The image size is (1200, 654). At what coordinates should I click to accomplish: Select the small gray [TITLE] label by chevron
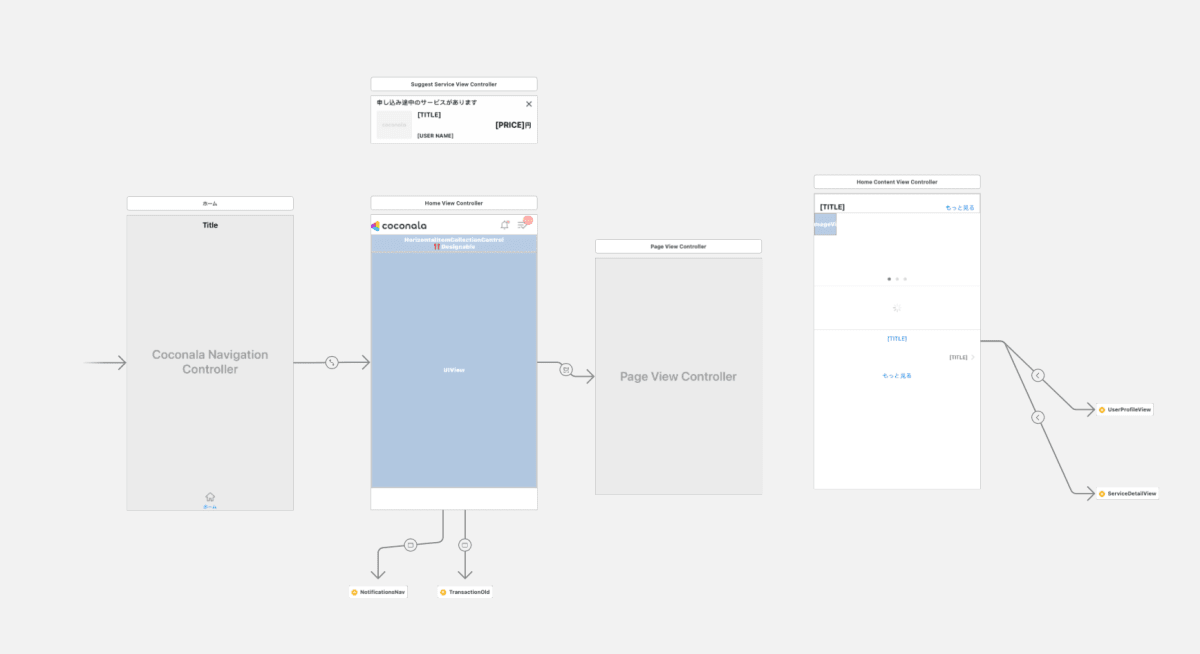point(958,357)
